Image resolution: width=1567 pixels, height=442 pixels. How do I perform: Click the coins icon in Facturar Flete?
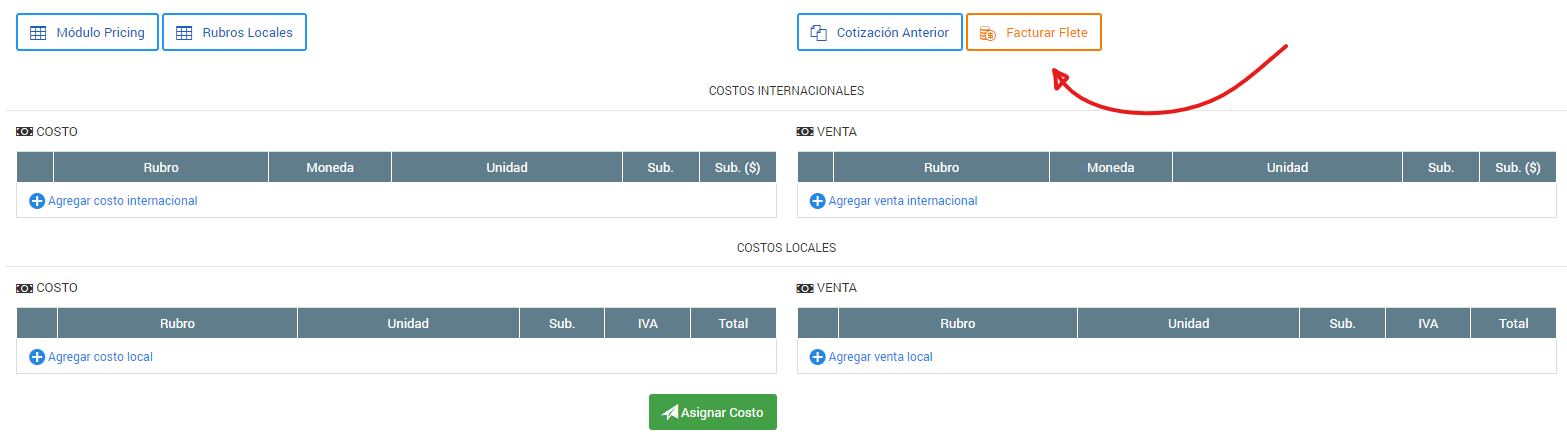(x=987, y=33)
